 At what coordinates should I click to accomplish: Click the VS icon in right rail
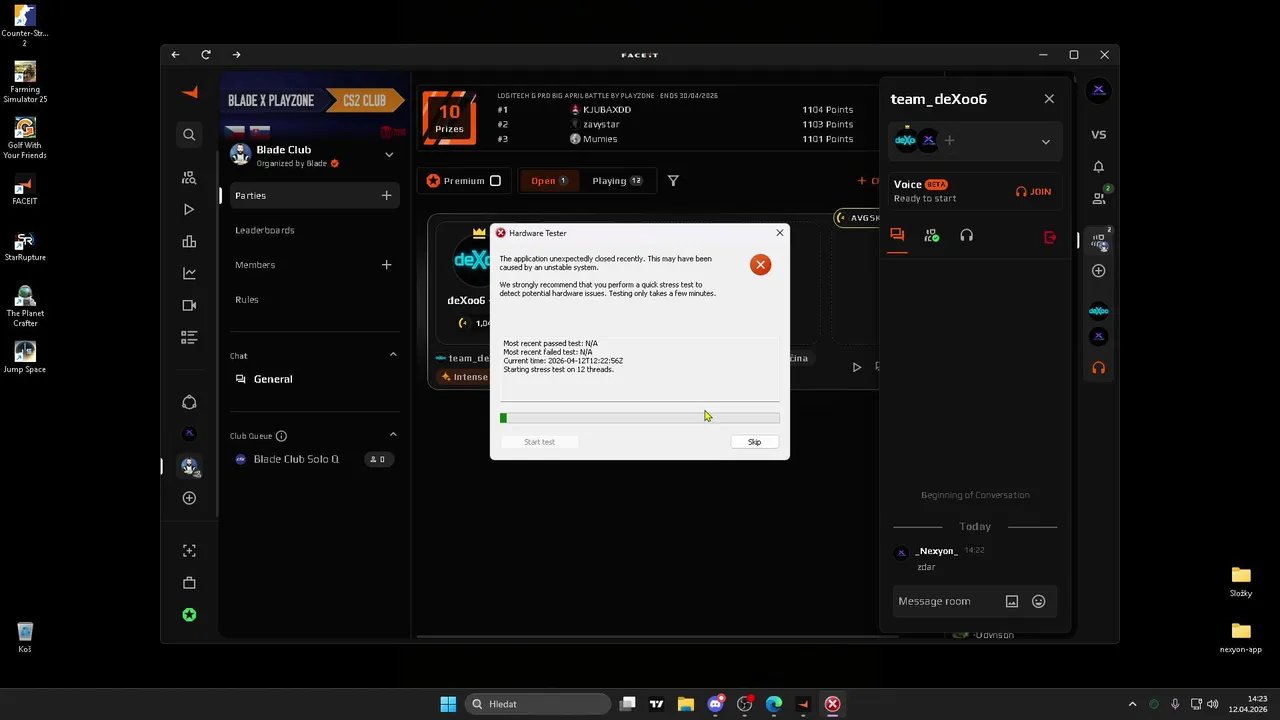1098,134
